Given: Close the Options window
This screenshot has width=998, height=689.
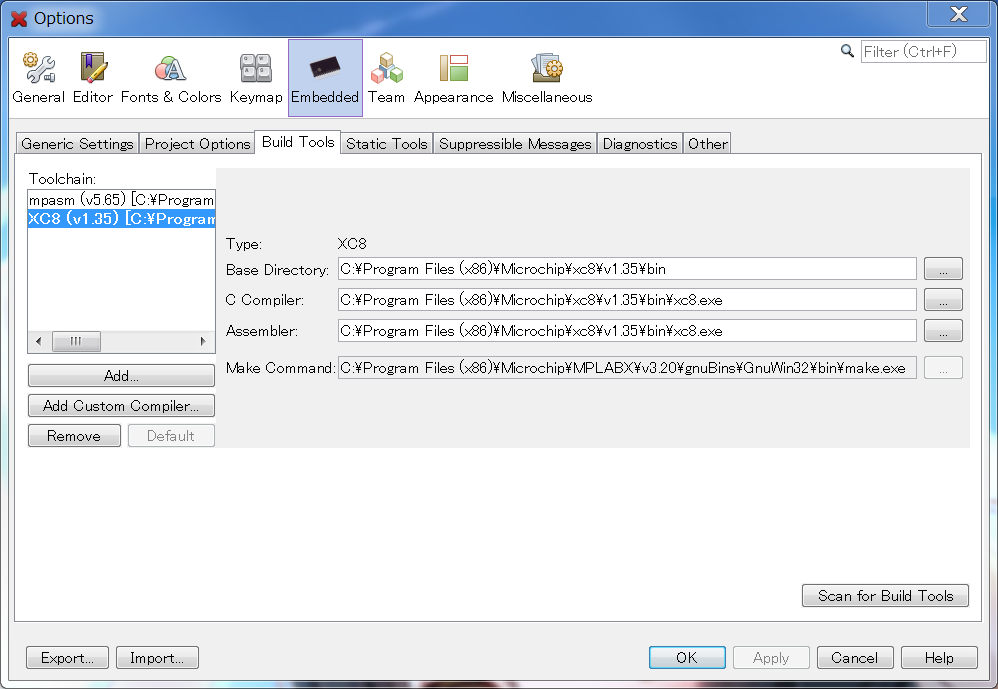Looking at the screenshot, I should tap(959, 14).
